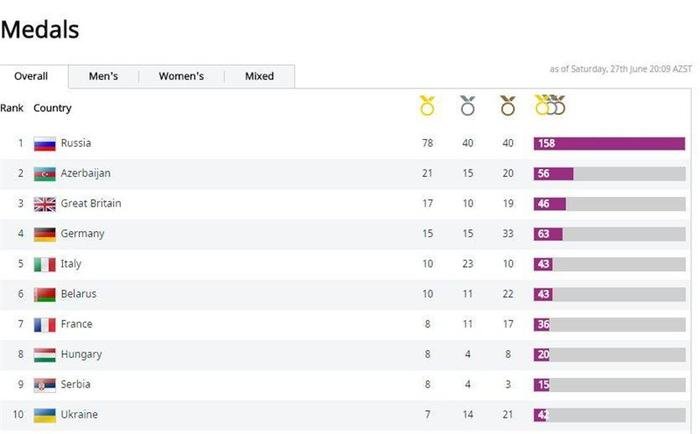This screenshot has height=434, width=700.
Task: Select the Overall tab
Action: tap(32, 77)
